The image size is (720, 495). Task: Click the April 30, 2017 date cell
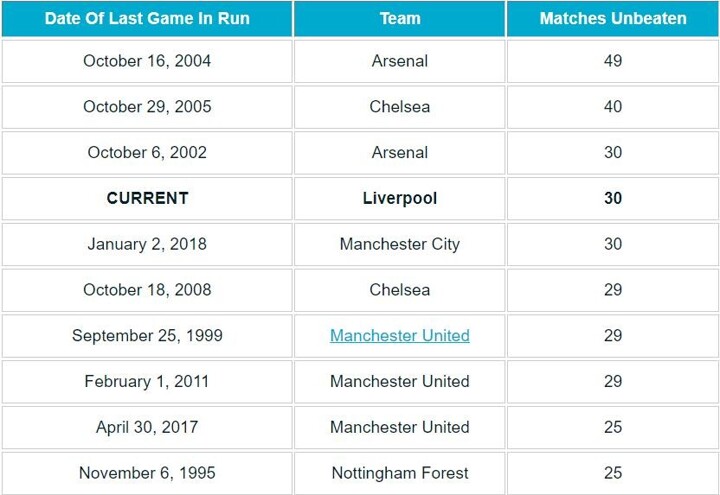click(x=147, y=427)
